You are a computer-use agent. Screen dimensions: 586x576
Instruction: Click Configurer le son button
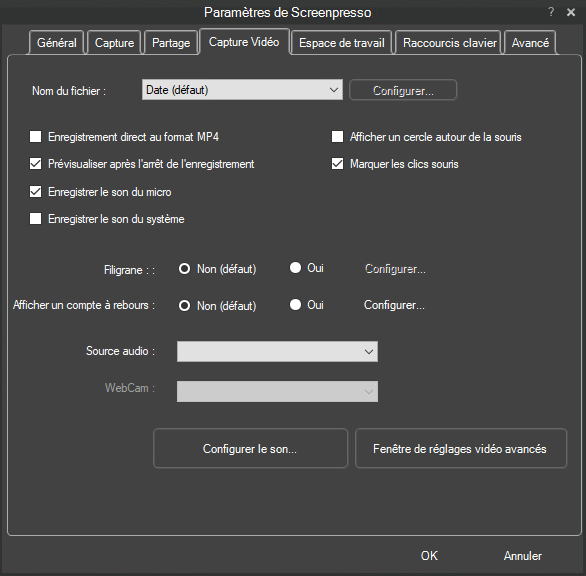[x=250, y=448]
